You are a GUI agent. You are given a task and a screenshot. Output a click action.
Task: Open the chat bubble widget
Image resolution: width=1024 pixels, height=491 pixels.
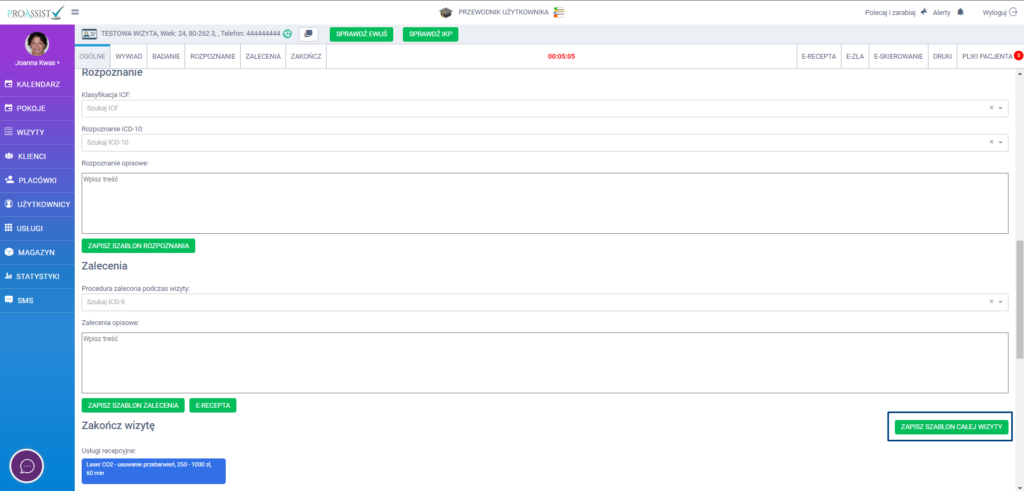click(x=27, y=466)
